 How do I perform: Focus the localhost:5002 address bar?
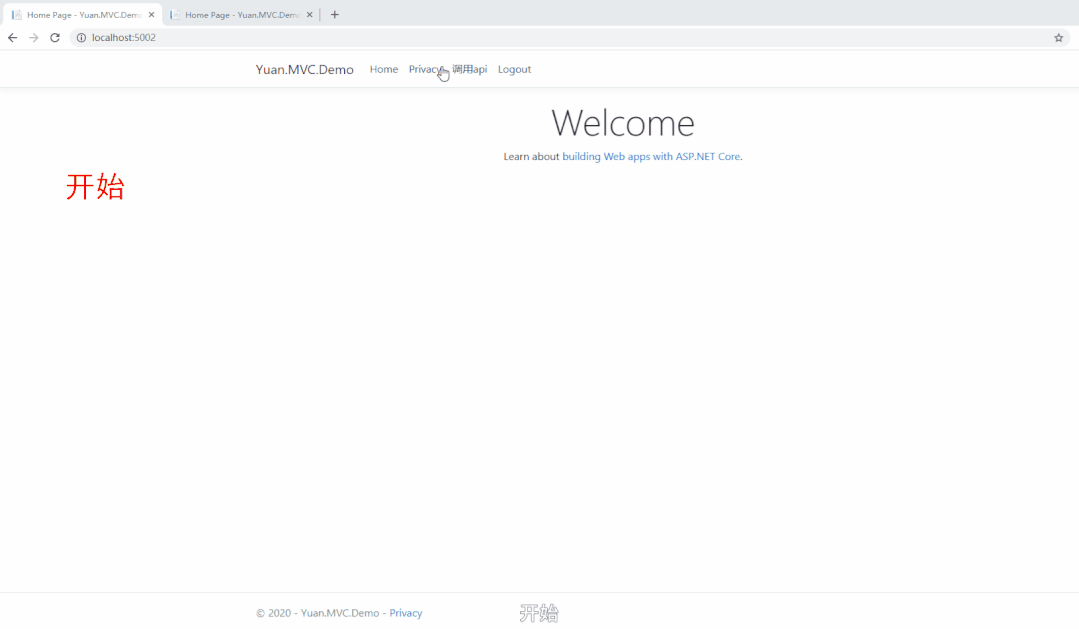click(x=500, y=38)
